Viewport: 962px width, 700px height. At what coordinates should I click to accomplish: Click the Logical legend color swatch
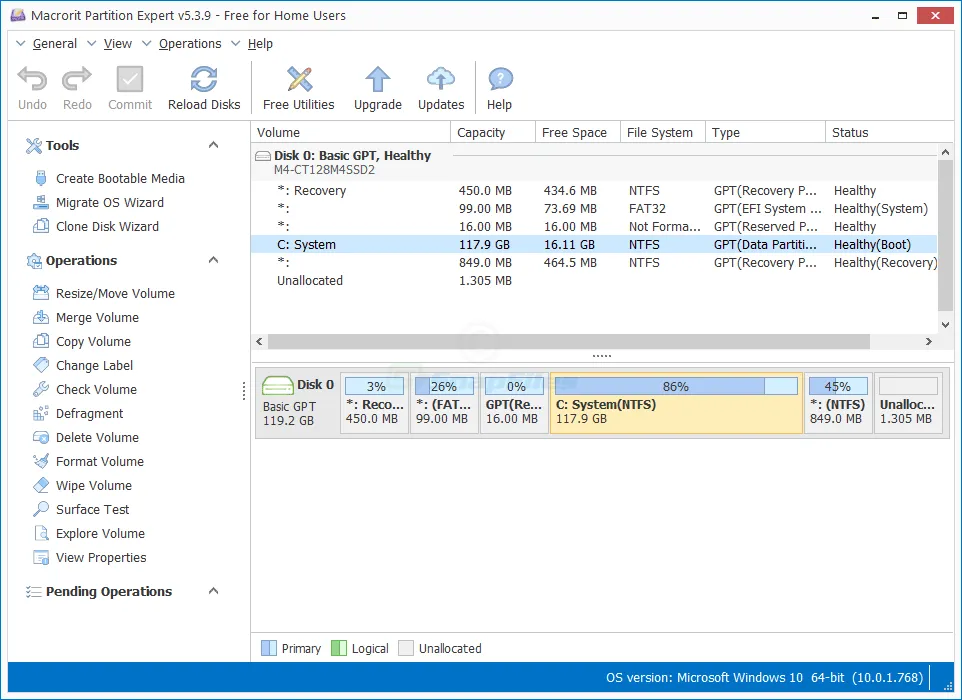pos(339,648)
